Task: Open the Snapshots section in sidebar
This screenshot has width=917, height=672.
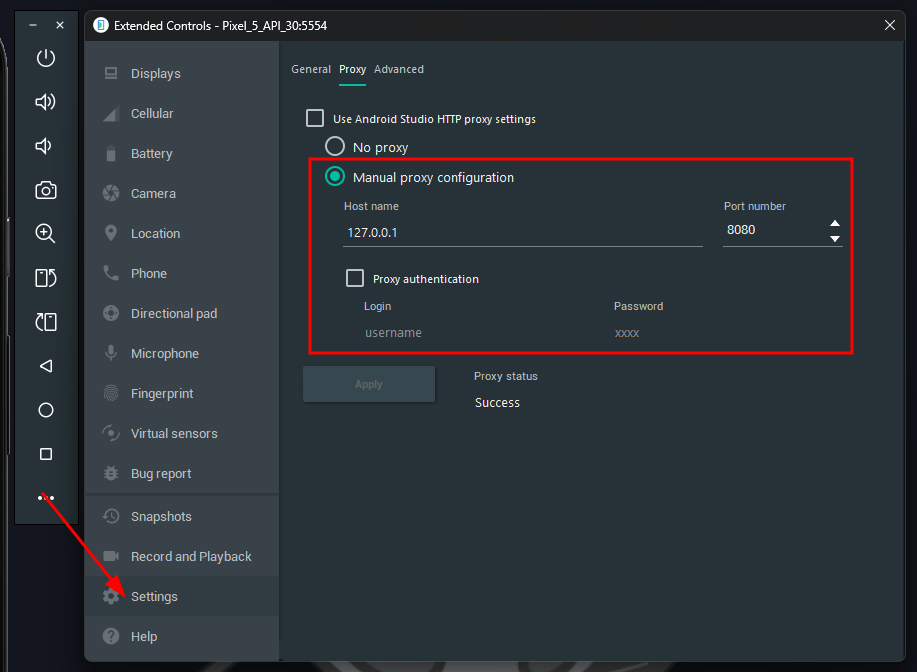Action: tap(161, 517)
